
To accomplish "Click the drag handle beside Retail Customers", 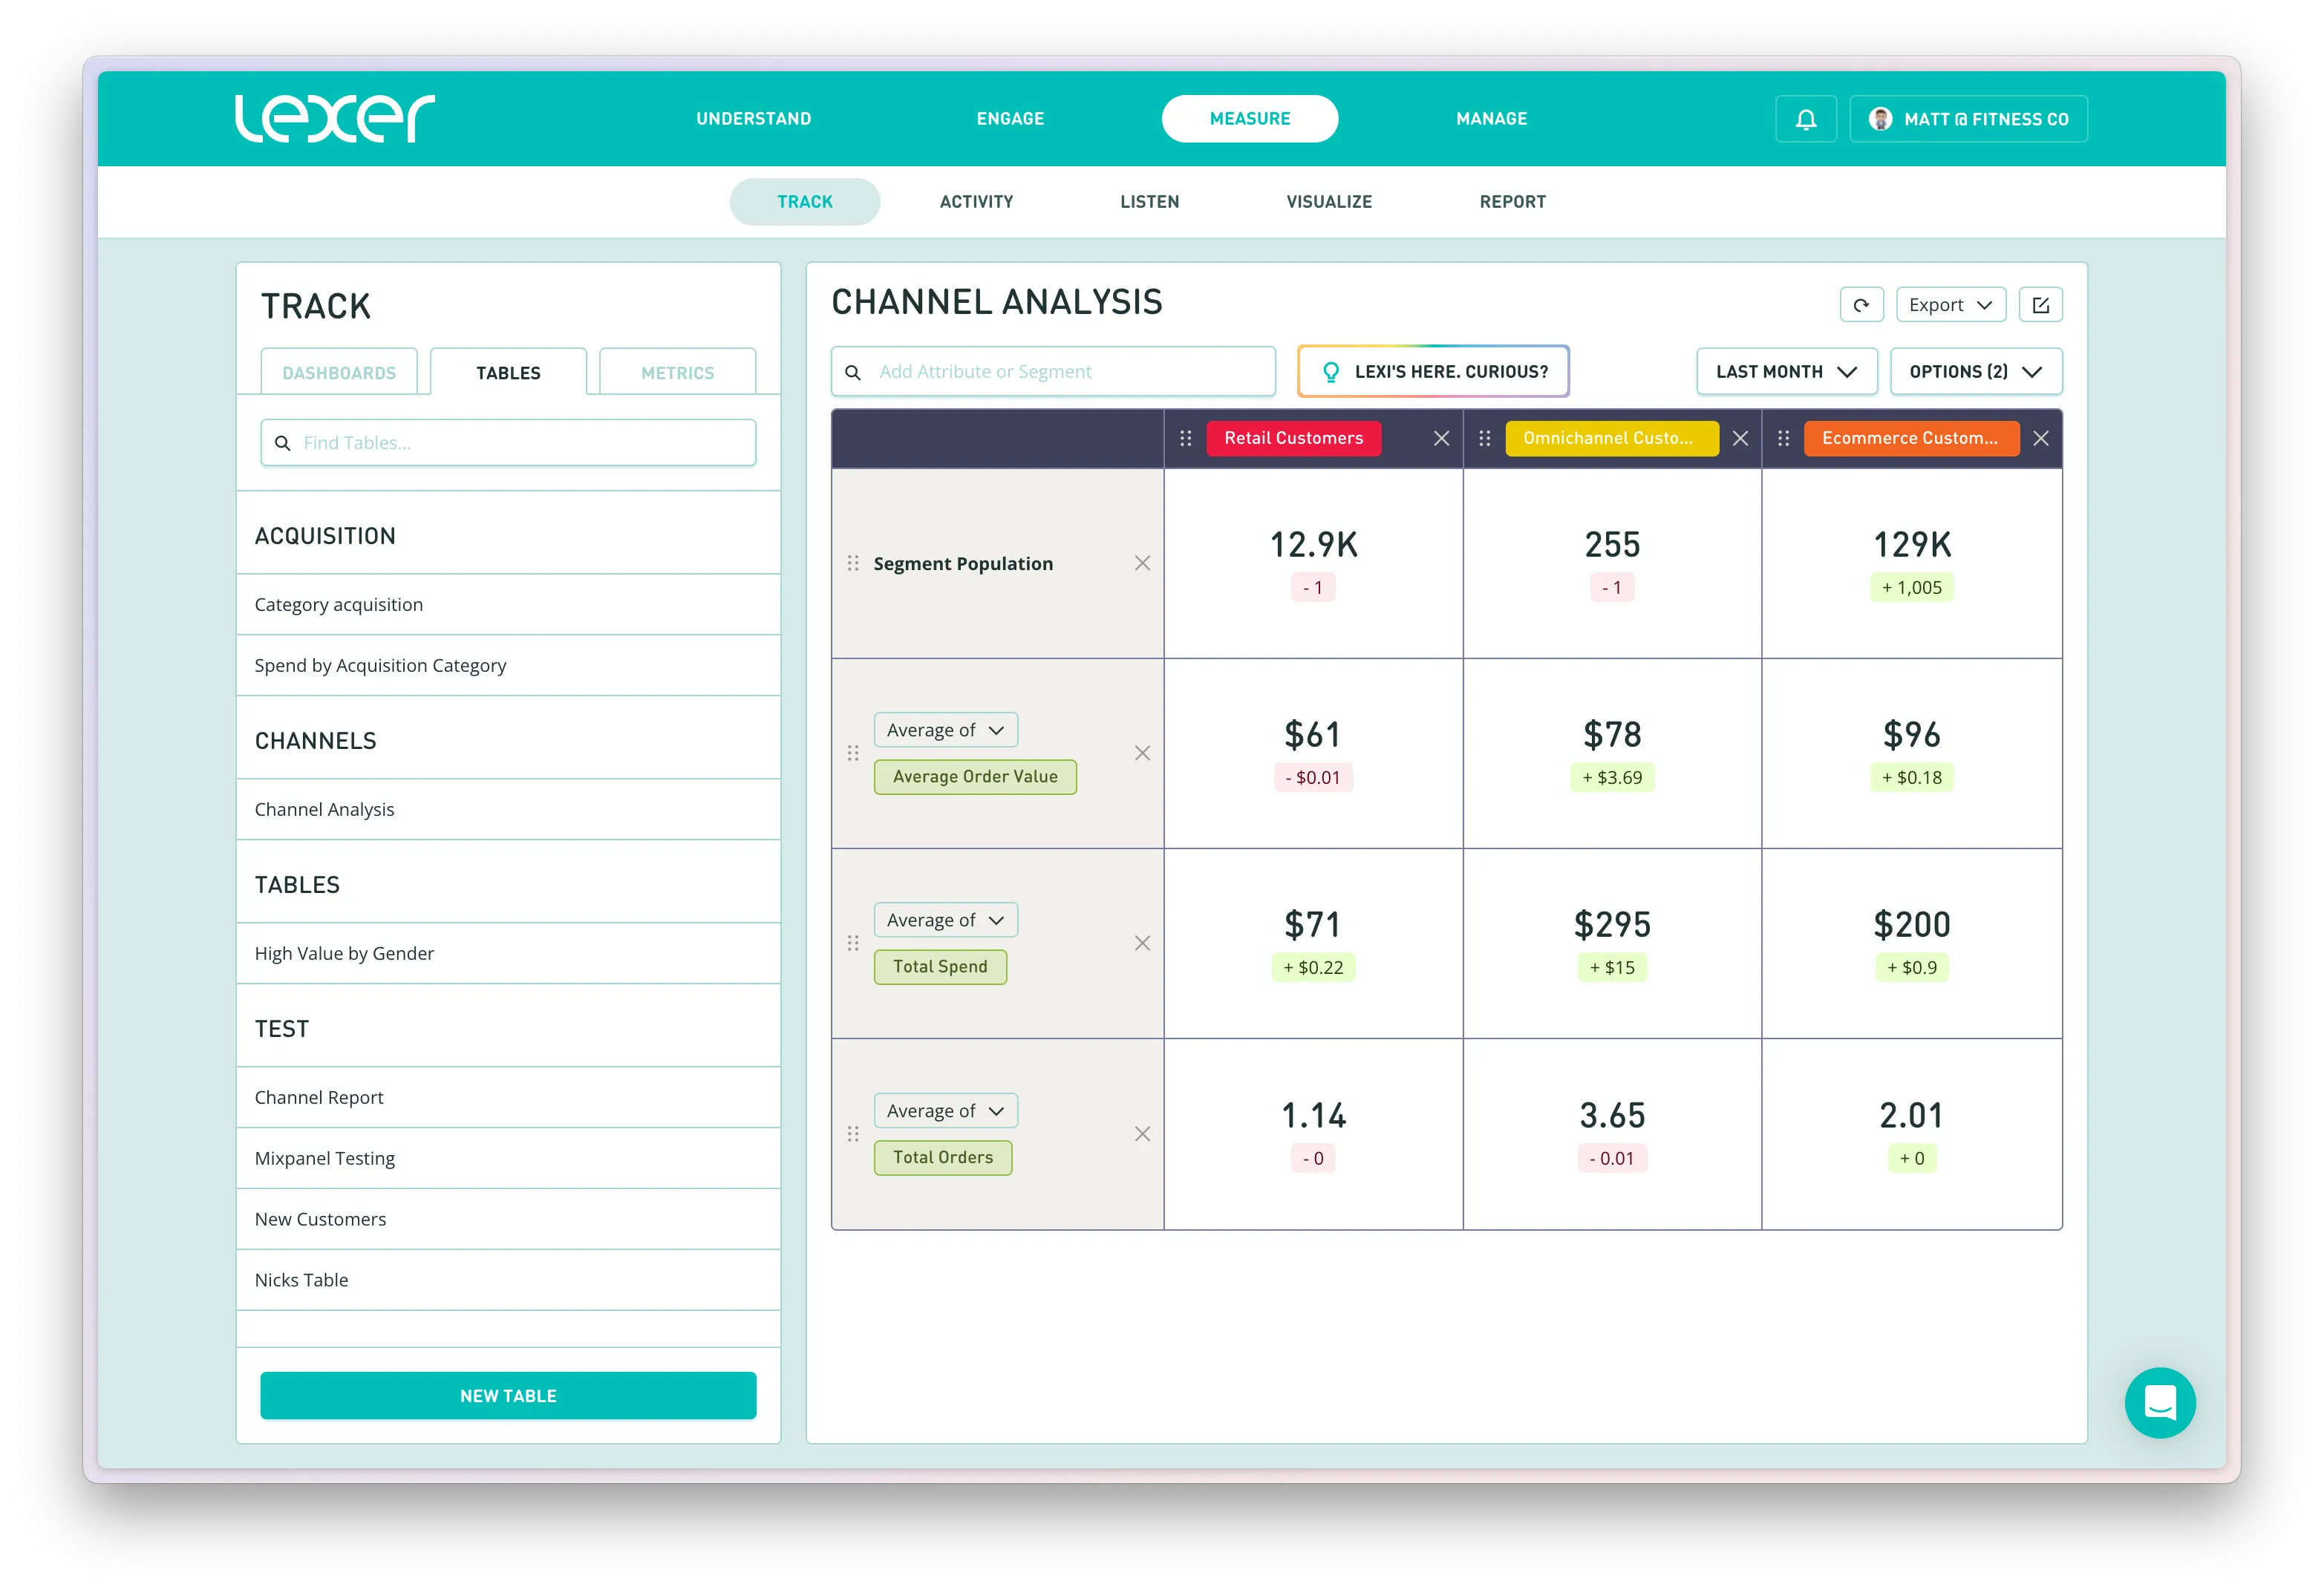I will [1185, 438].
